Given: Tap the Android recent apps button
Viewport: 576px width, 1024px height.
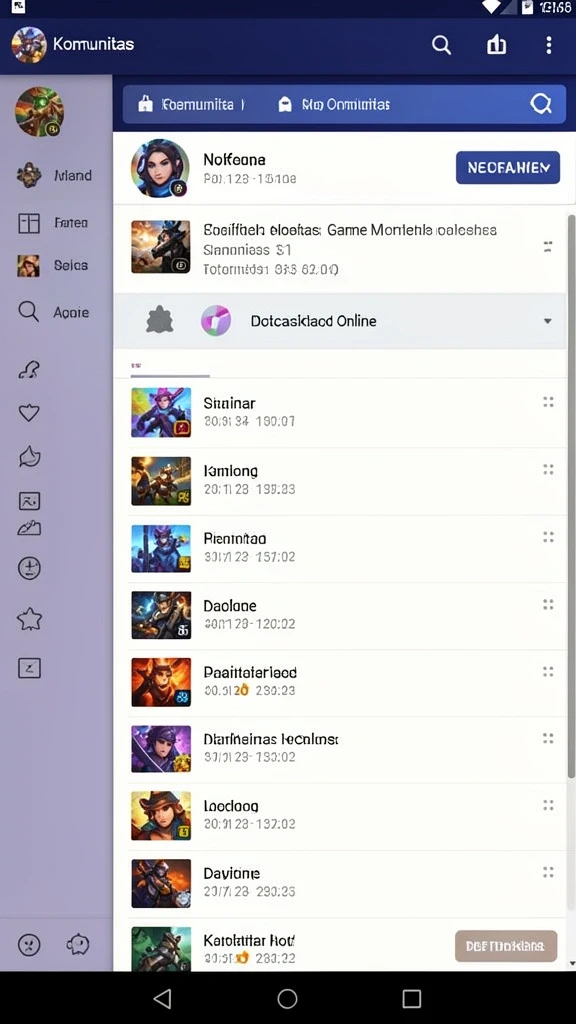Looking at the screenshot, I should click(411, 998).
